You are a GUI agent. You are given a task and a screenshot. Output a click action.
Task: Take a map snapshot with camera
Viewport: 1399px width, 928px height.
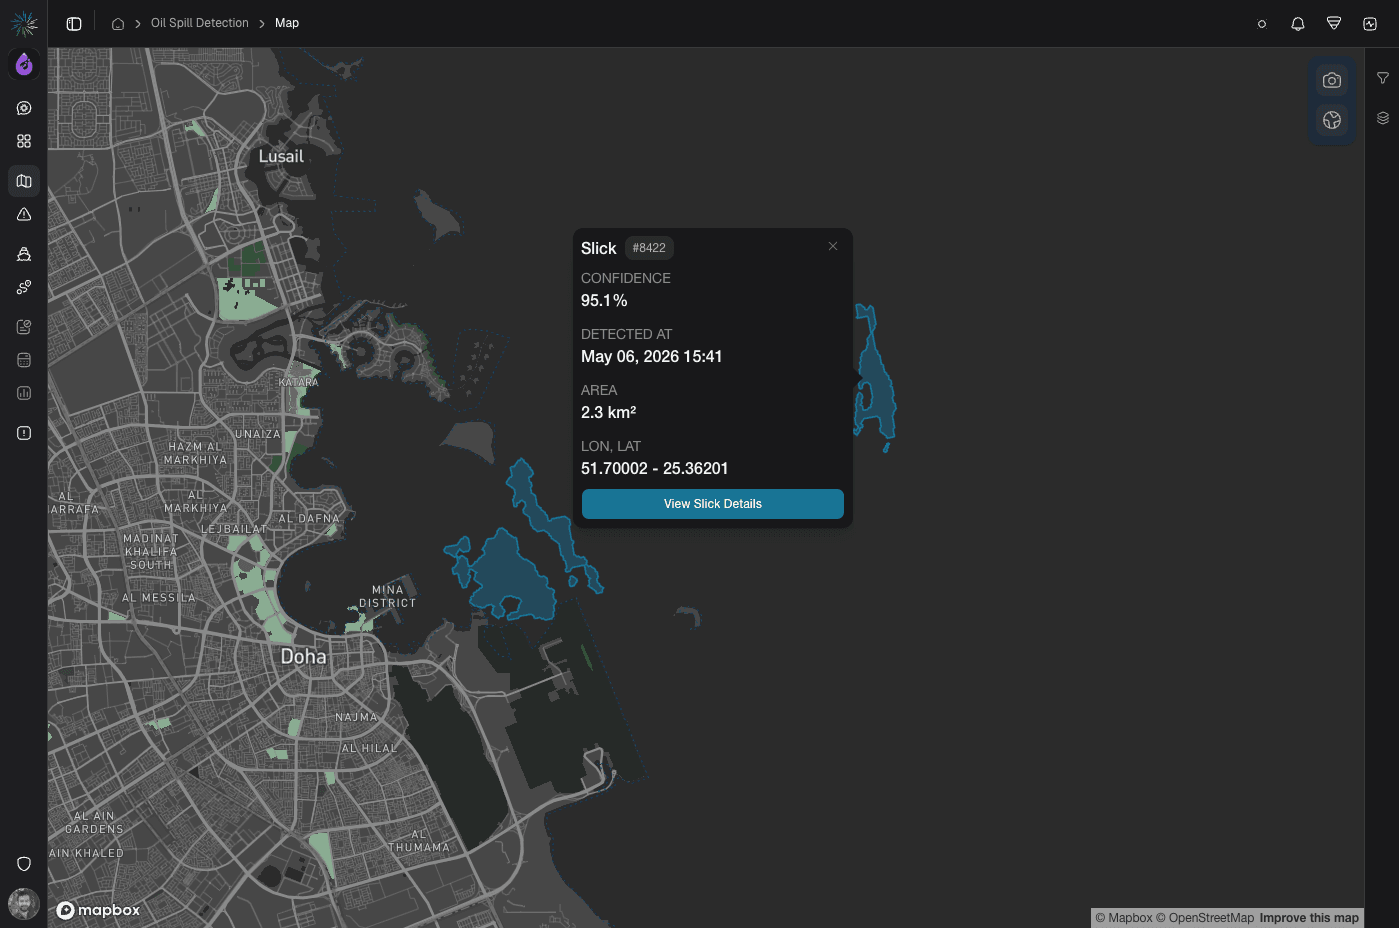pyautogui.click(x=1332, y=80)
